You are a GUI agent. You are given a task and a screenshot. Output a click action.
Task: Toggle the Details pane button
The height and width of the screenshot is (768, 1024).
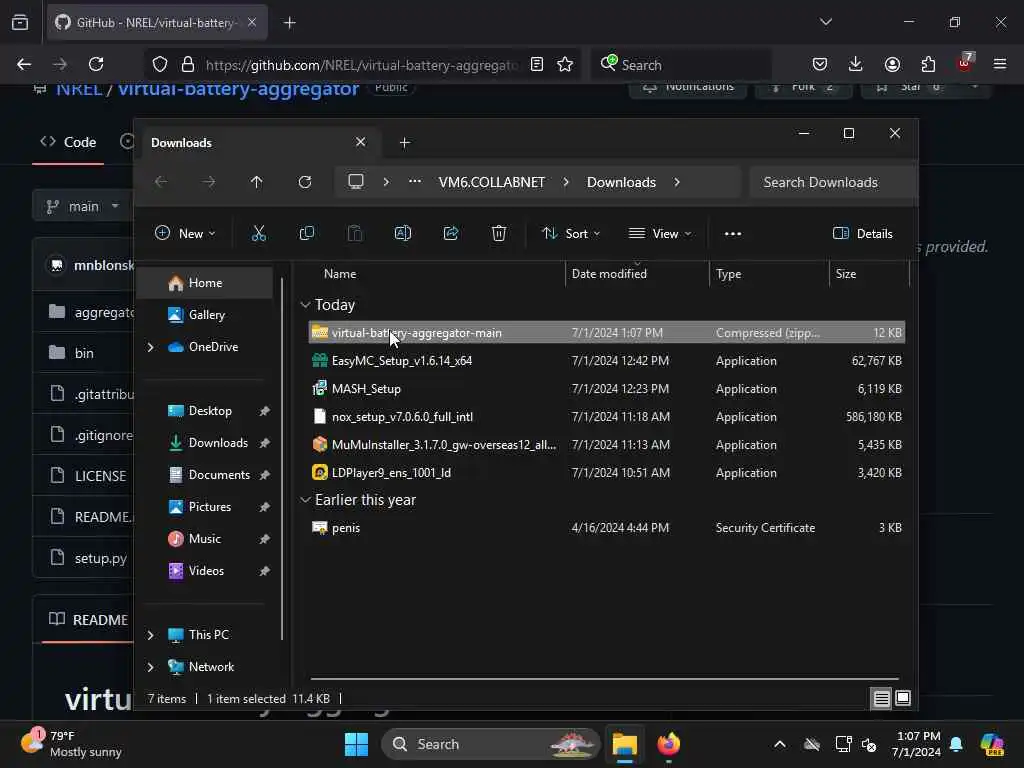pos(863,234)
